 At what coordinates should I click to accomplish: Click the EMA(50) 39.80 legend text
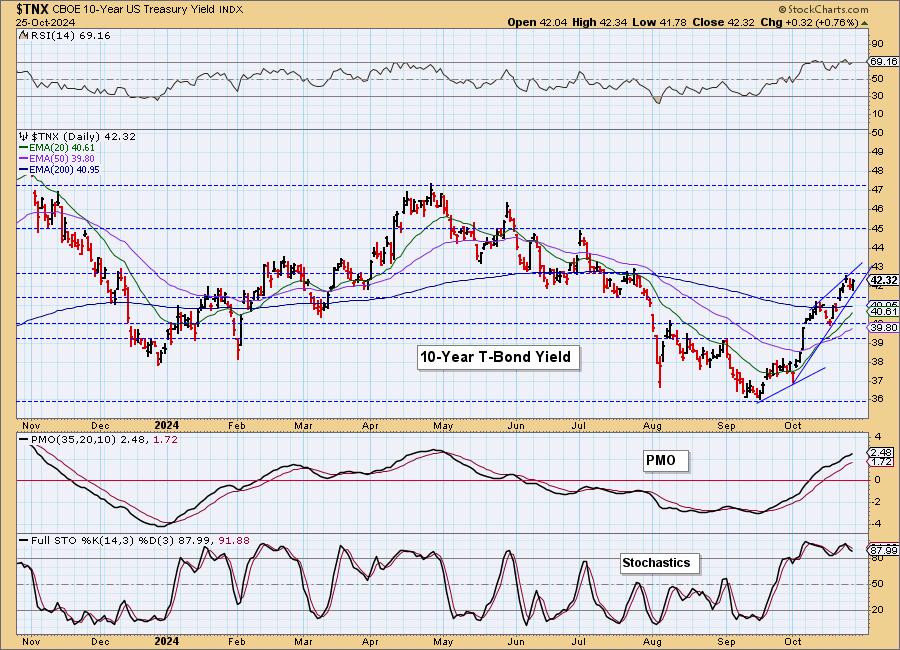pos(62,158)
